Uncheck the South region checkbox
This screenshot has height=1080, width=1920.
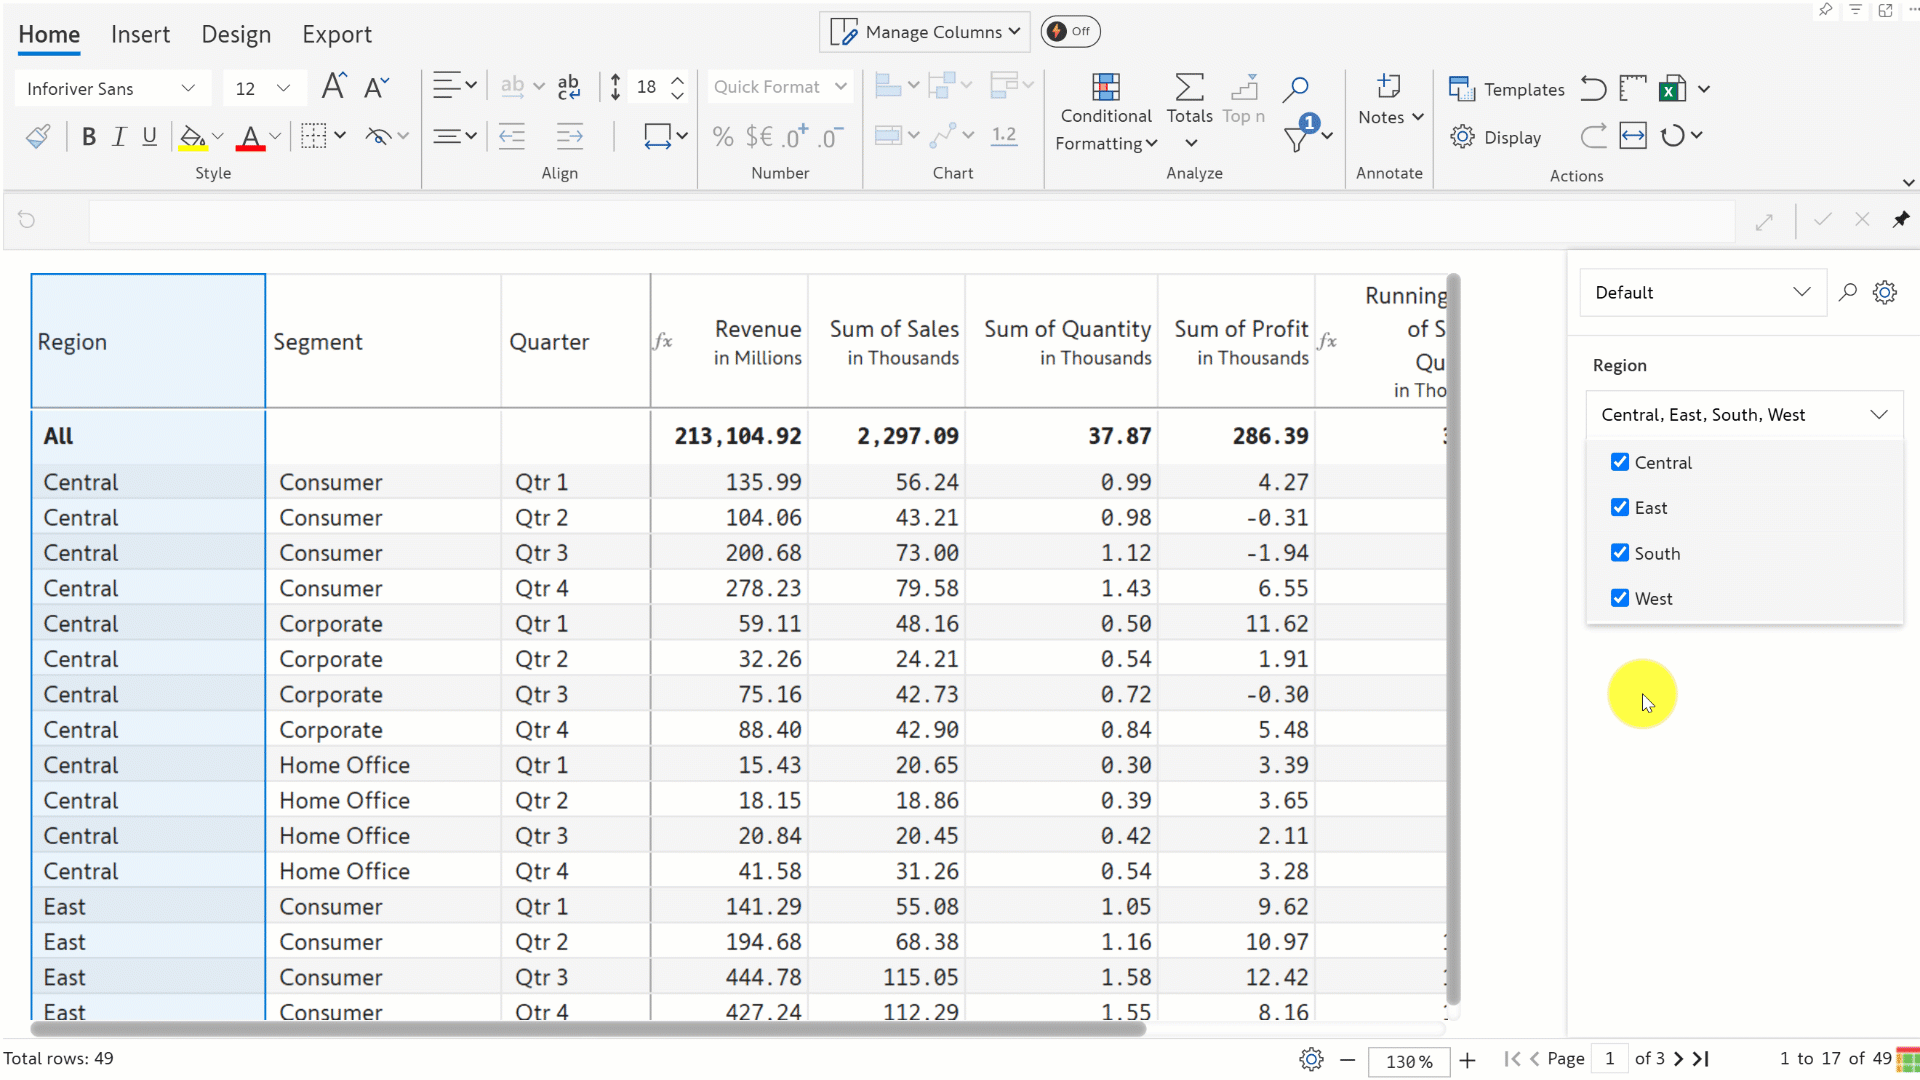1620,553
